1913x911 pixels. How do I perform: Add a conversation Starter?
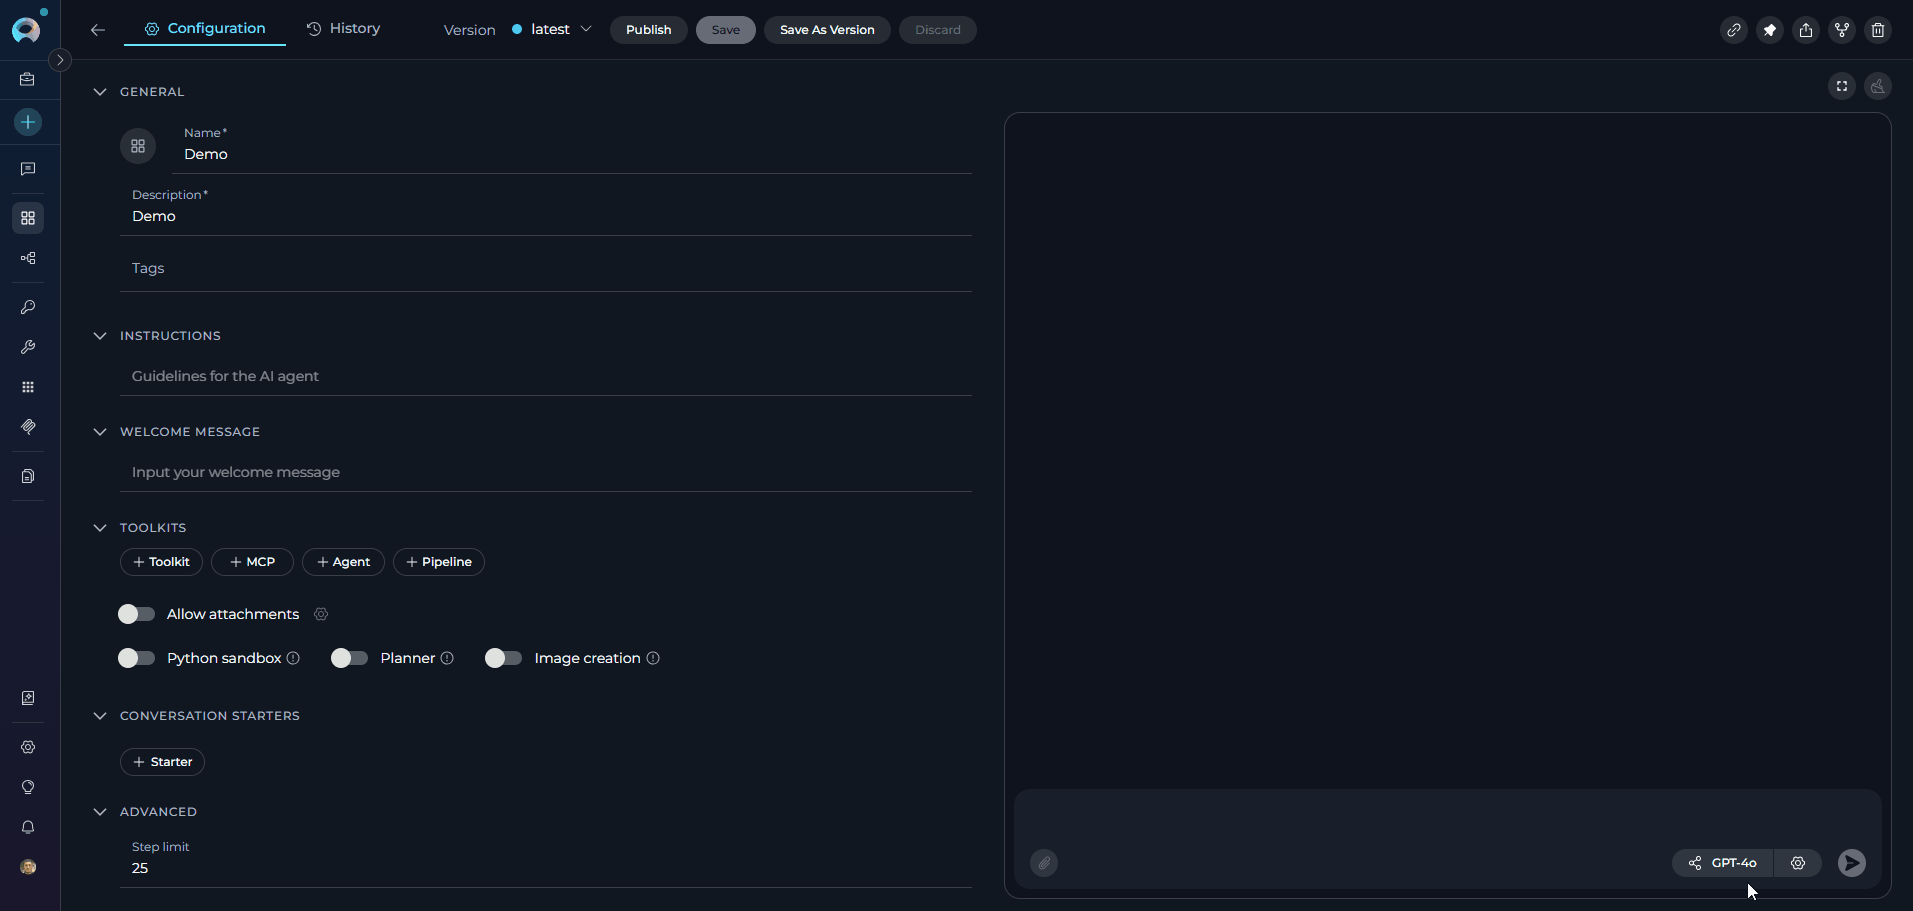(x=162, y=761)
